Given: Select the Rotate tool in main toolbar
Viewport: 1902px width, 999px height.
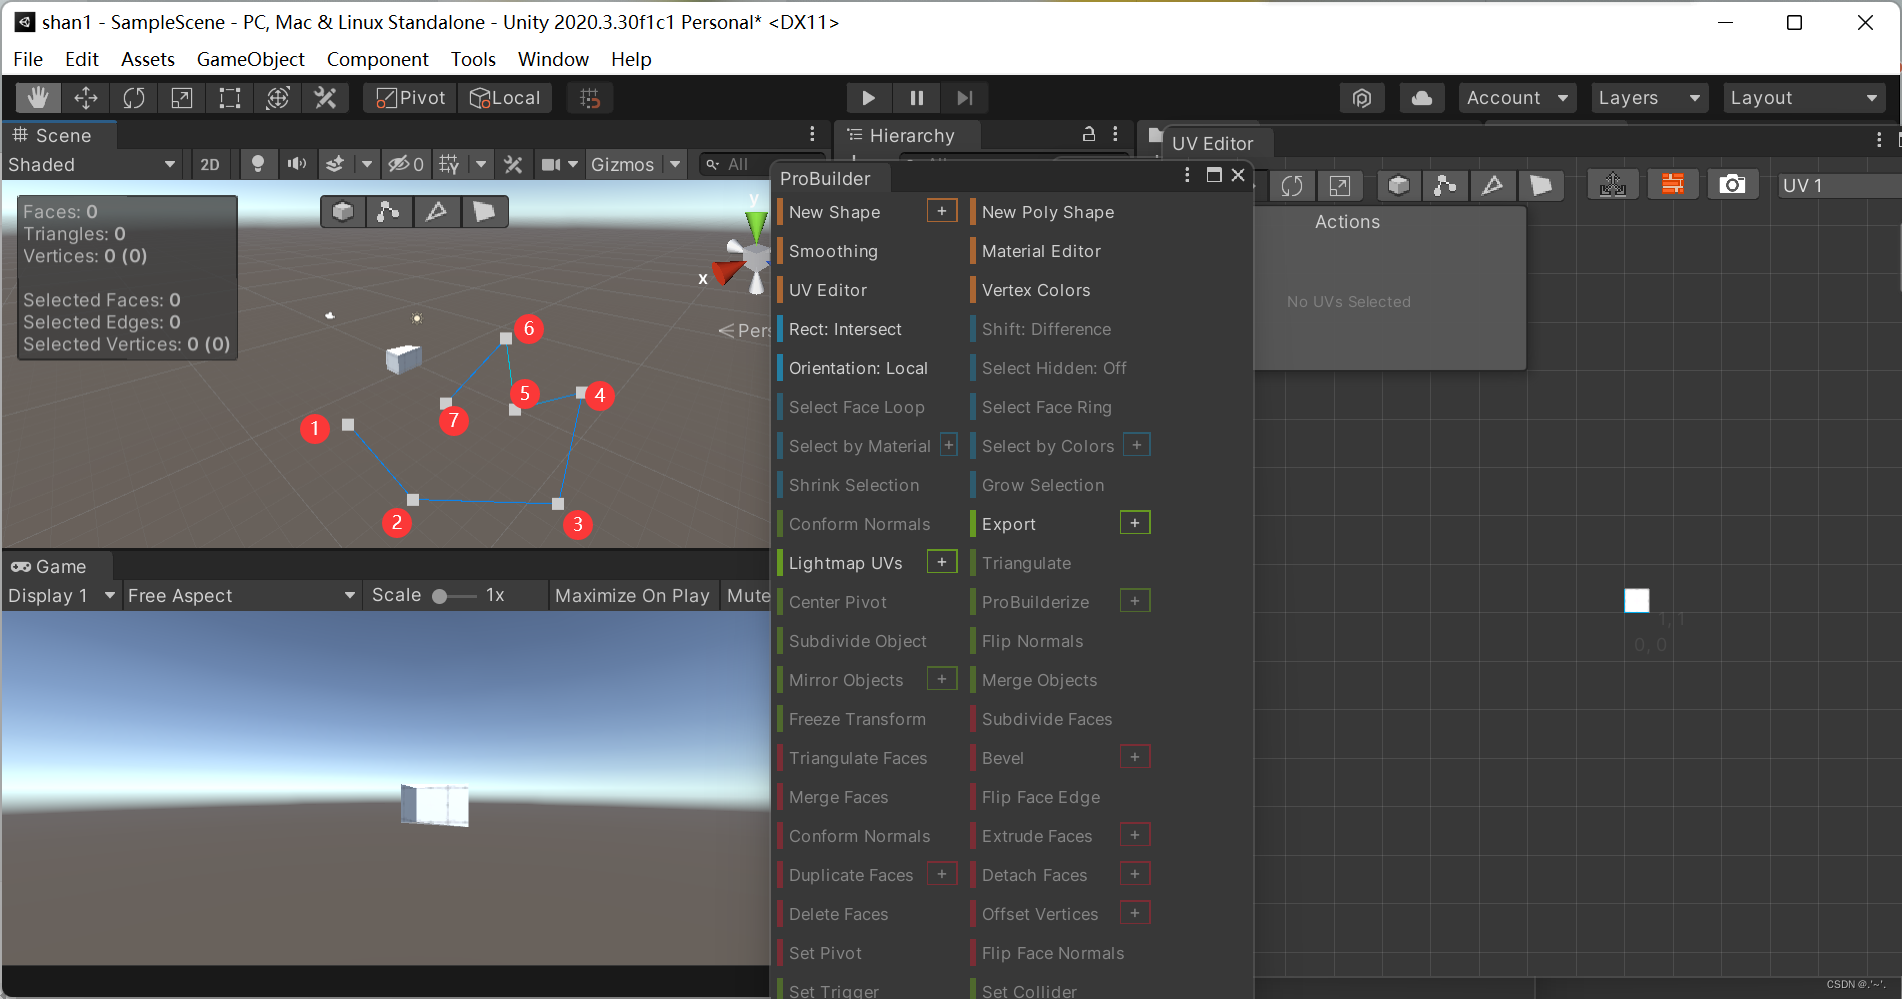Looking at the screenshot, I should [x=134, y=98].
